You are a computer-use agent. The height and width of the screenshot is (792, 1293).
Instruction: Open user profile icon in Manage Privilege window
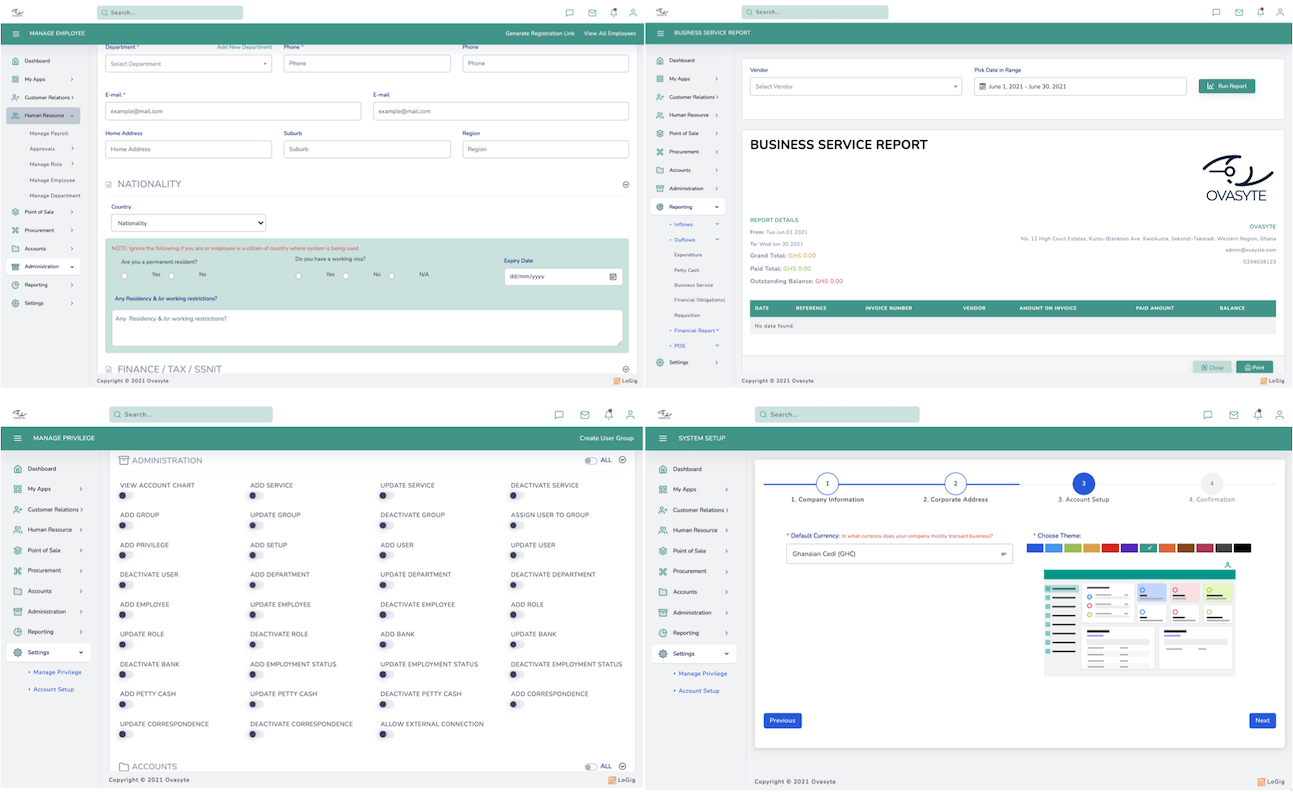630,414
